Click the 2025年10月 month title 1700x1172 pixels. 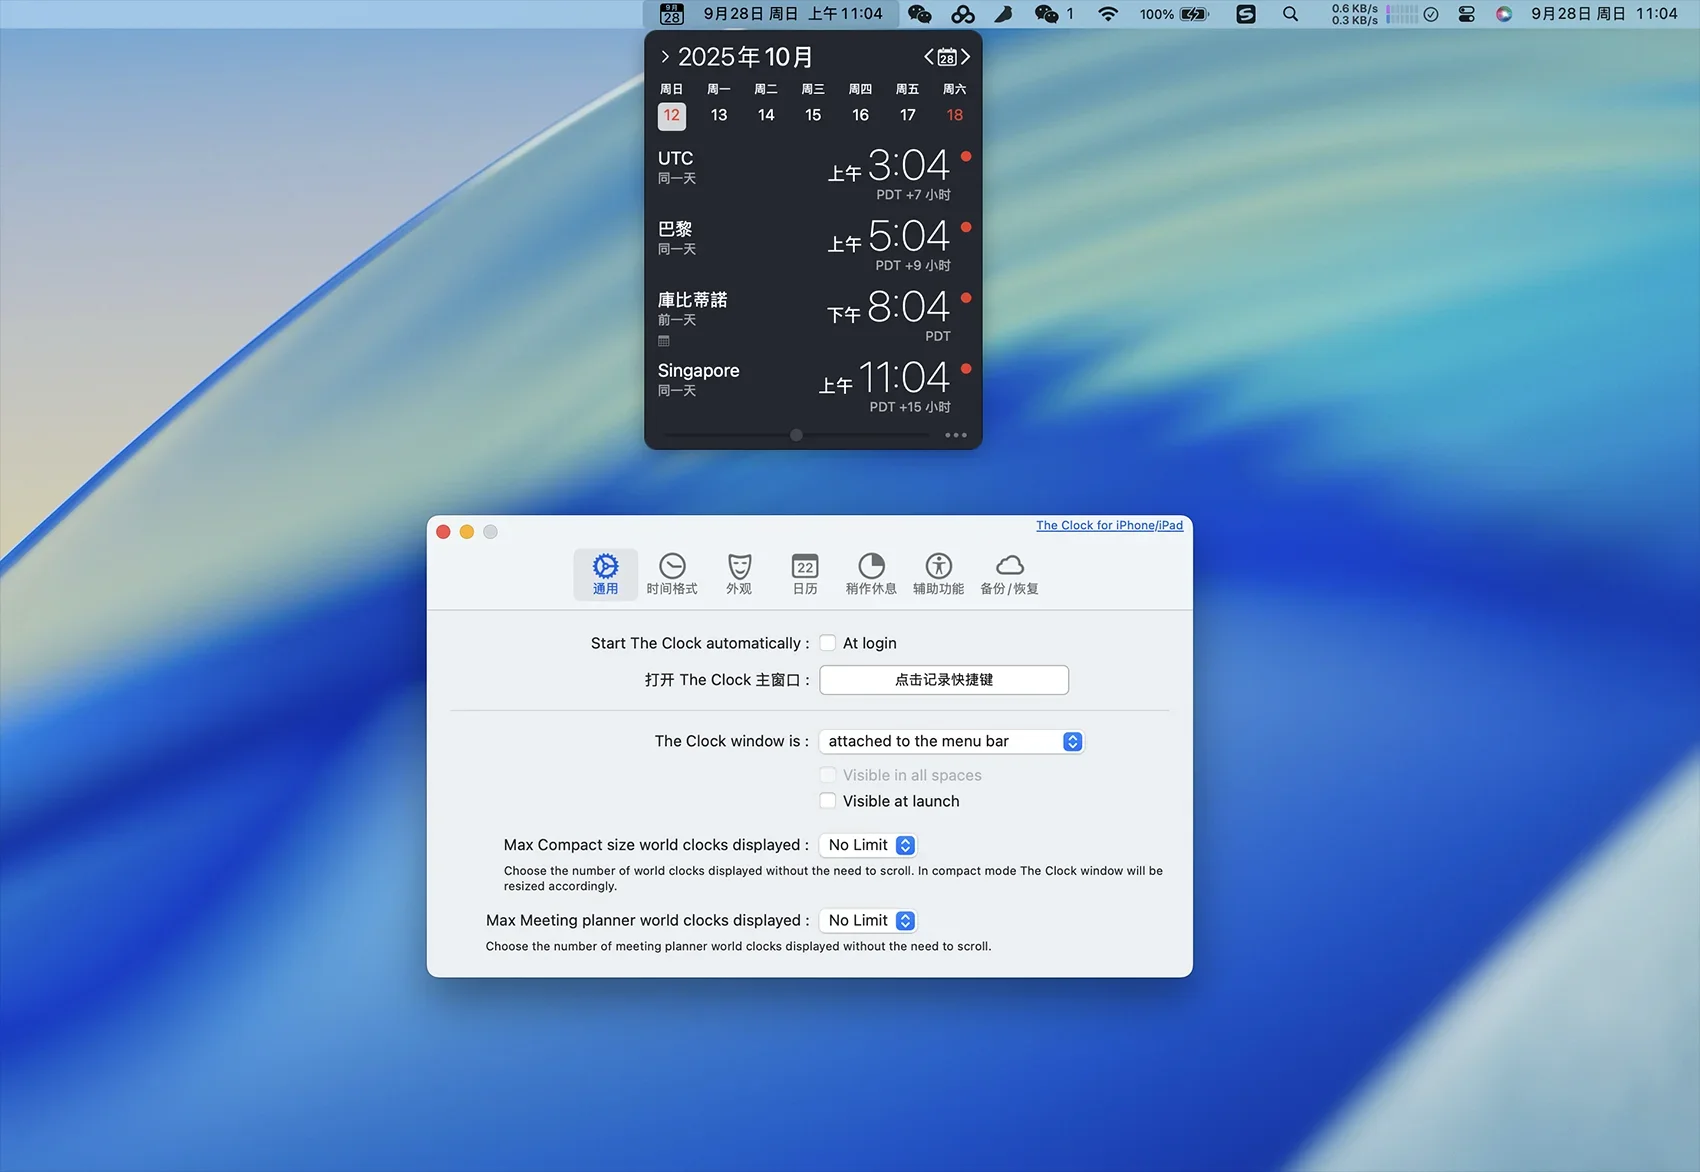pyautogui.click(x=746, y=57)
